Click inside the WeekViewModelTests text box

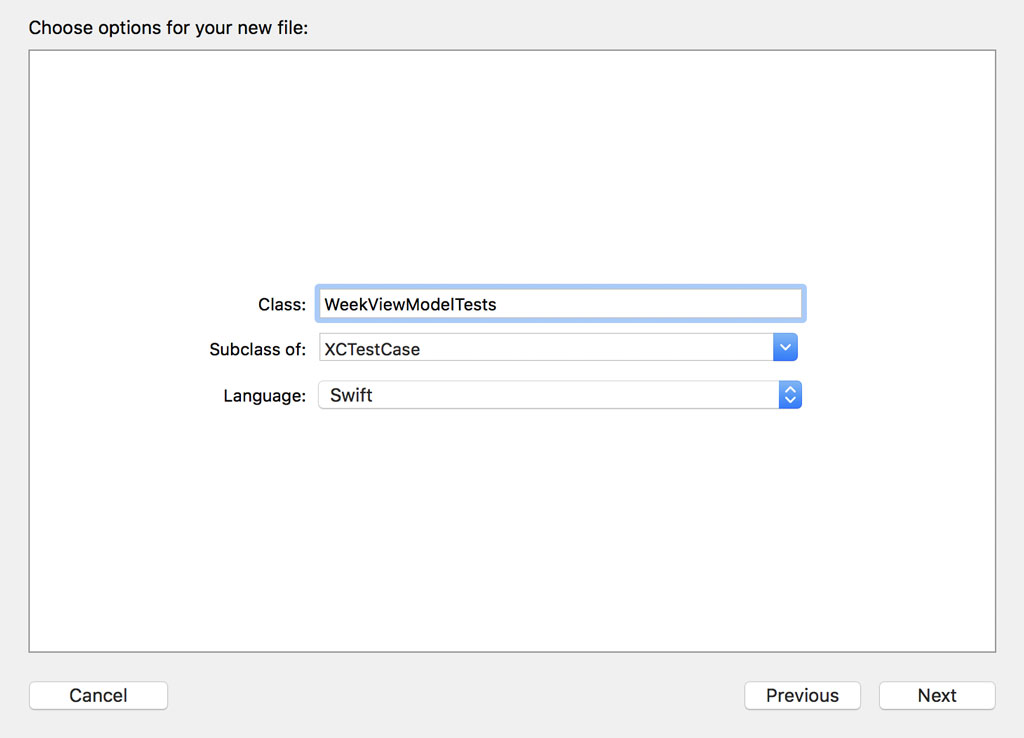point(560,303)
